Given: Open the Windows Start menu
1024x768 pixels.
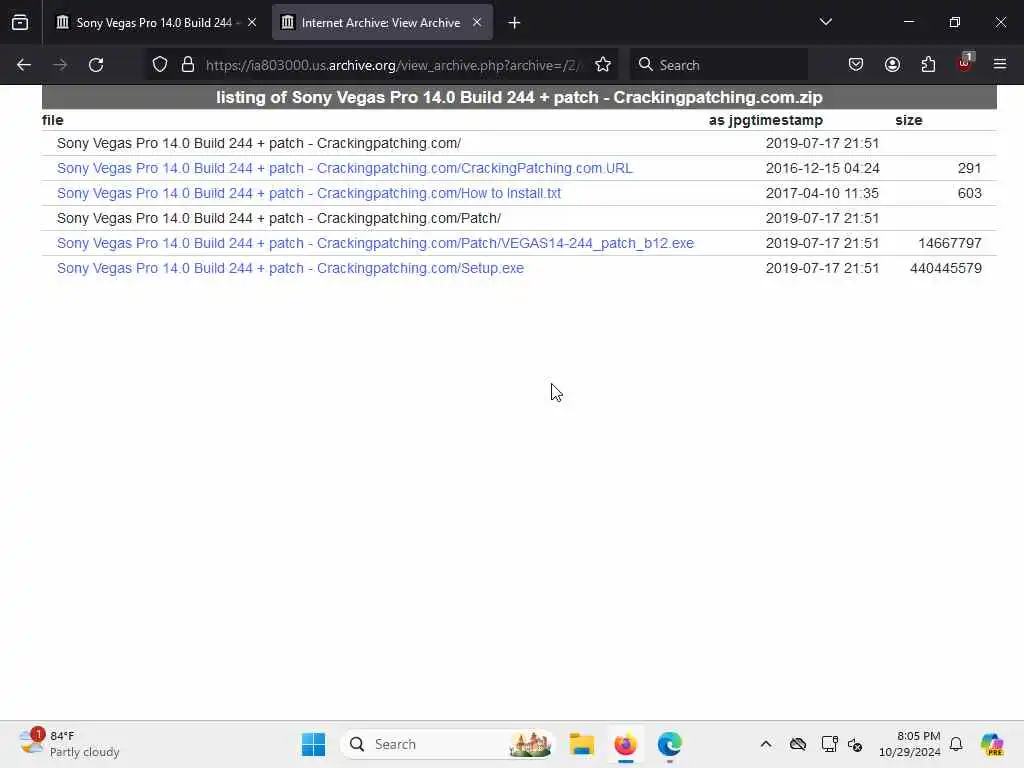Looking at the screenshot, I should point(313,744).
